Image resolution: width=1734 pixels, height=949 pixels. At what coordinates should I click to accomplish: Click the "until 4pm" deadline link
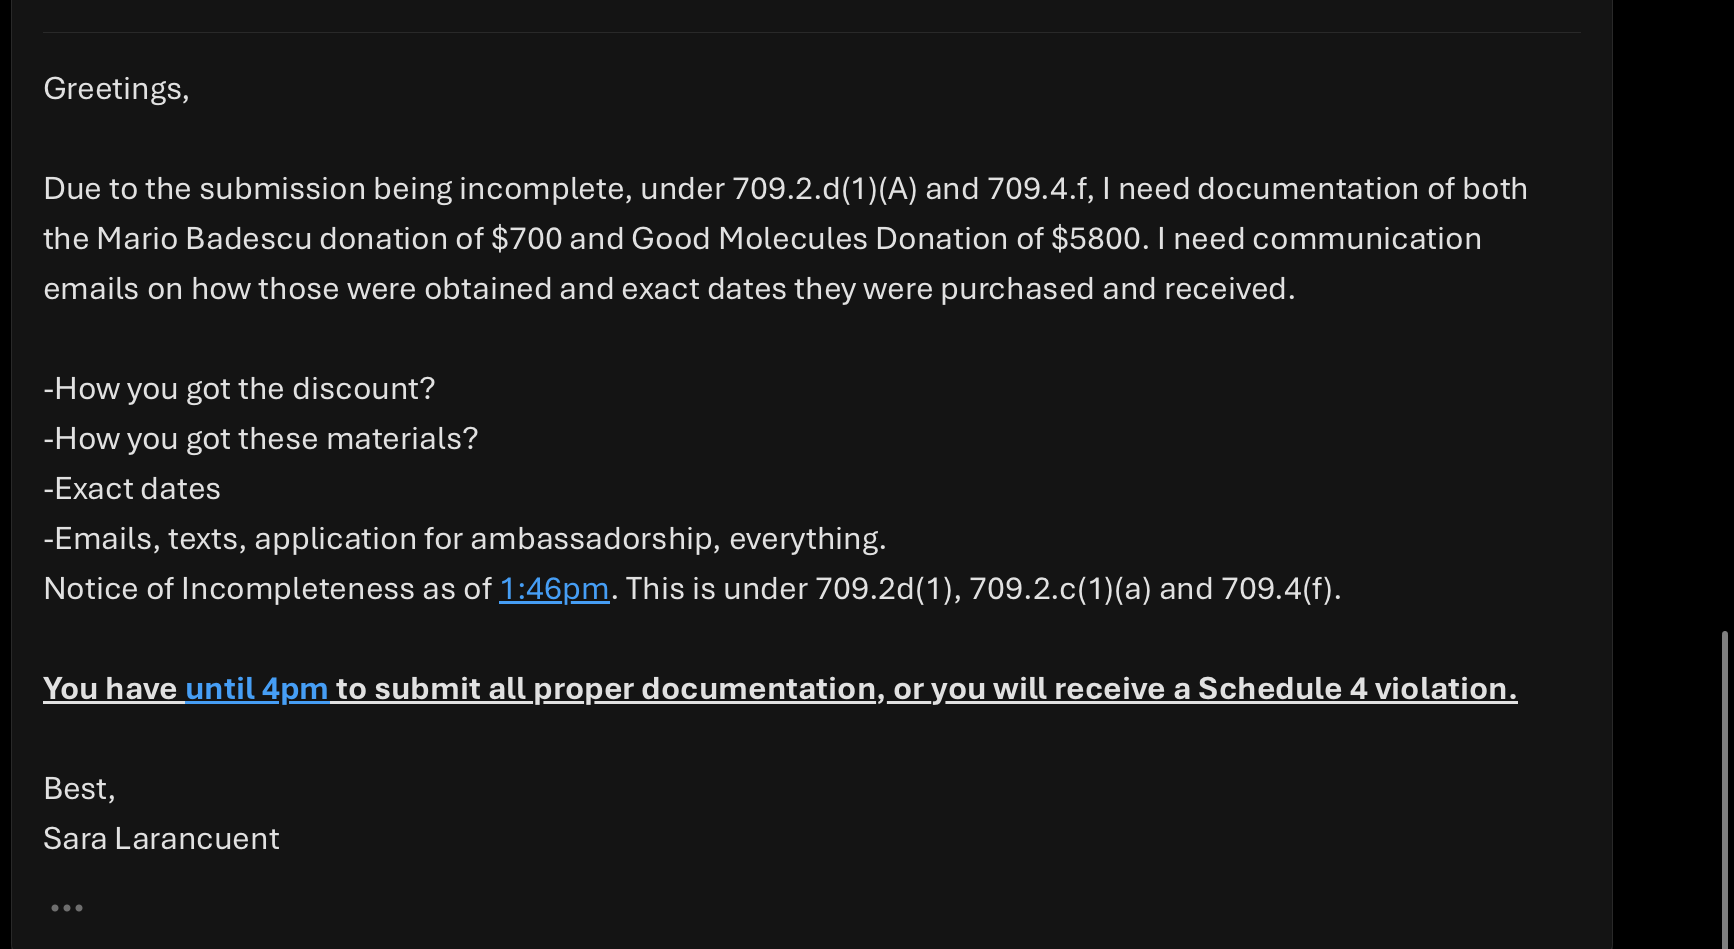click(256, 689)
